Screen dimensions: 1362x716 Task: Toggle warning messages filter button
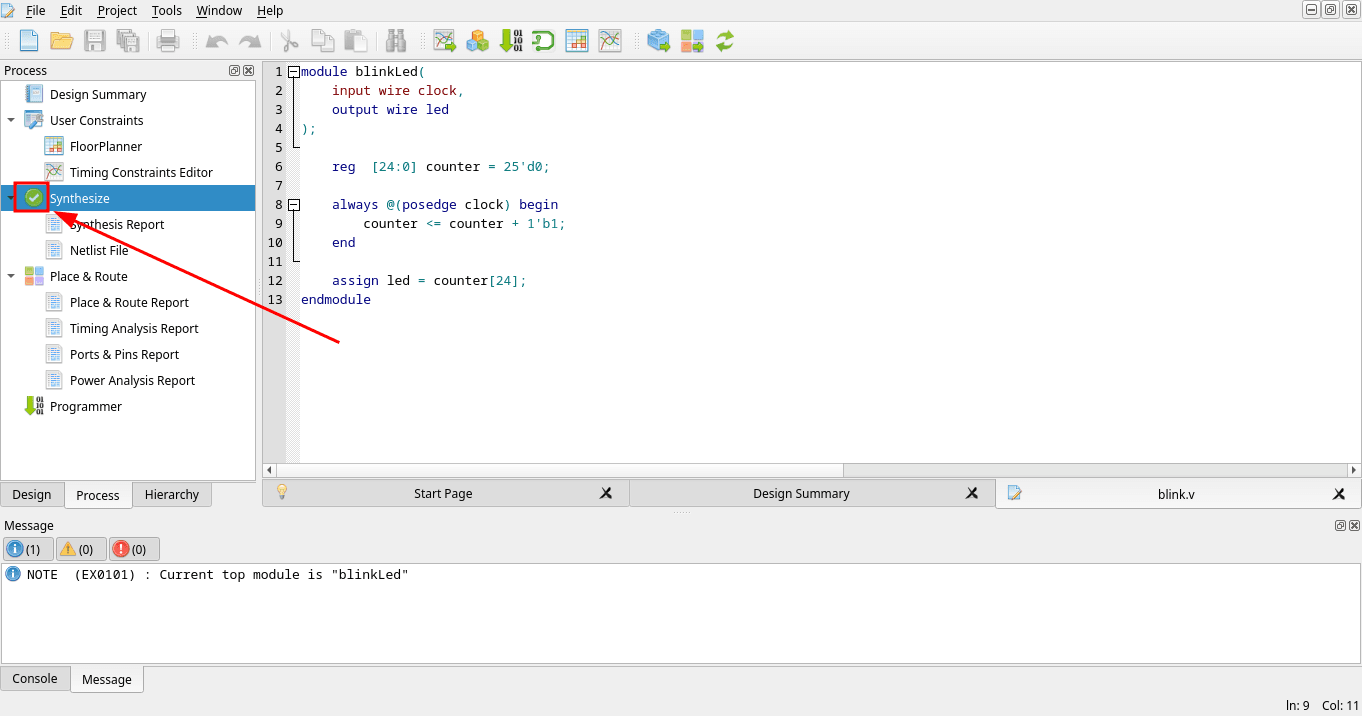point(80,549)
